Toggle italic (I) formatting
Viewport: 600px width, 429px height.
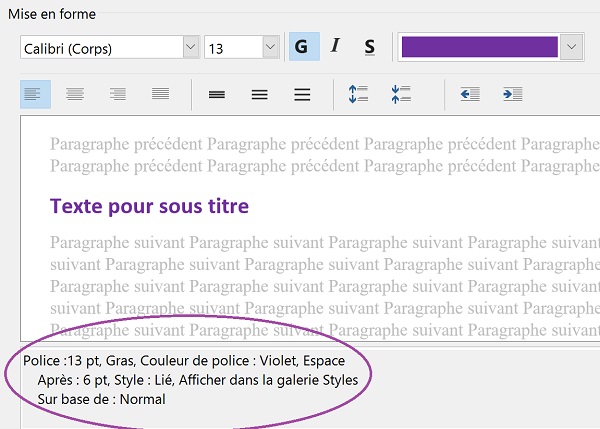tap(335, 47)
